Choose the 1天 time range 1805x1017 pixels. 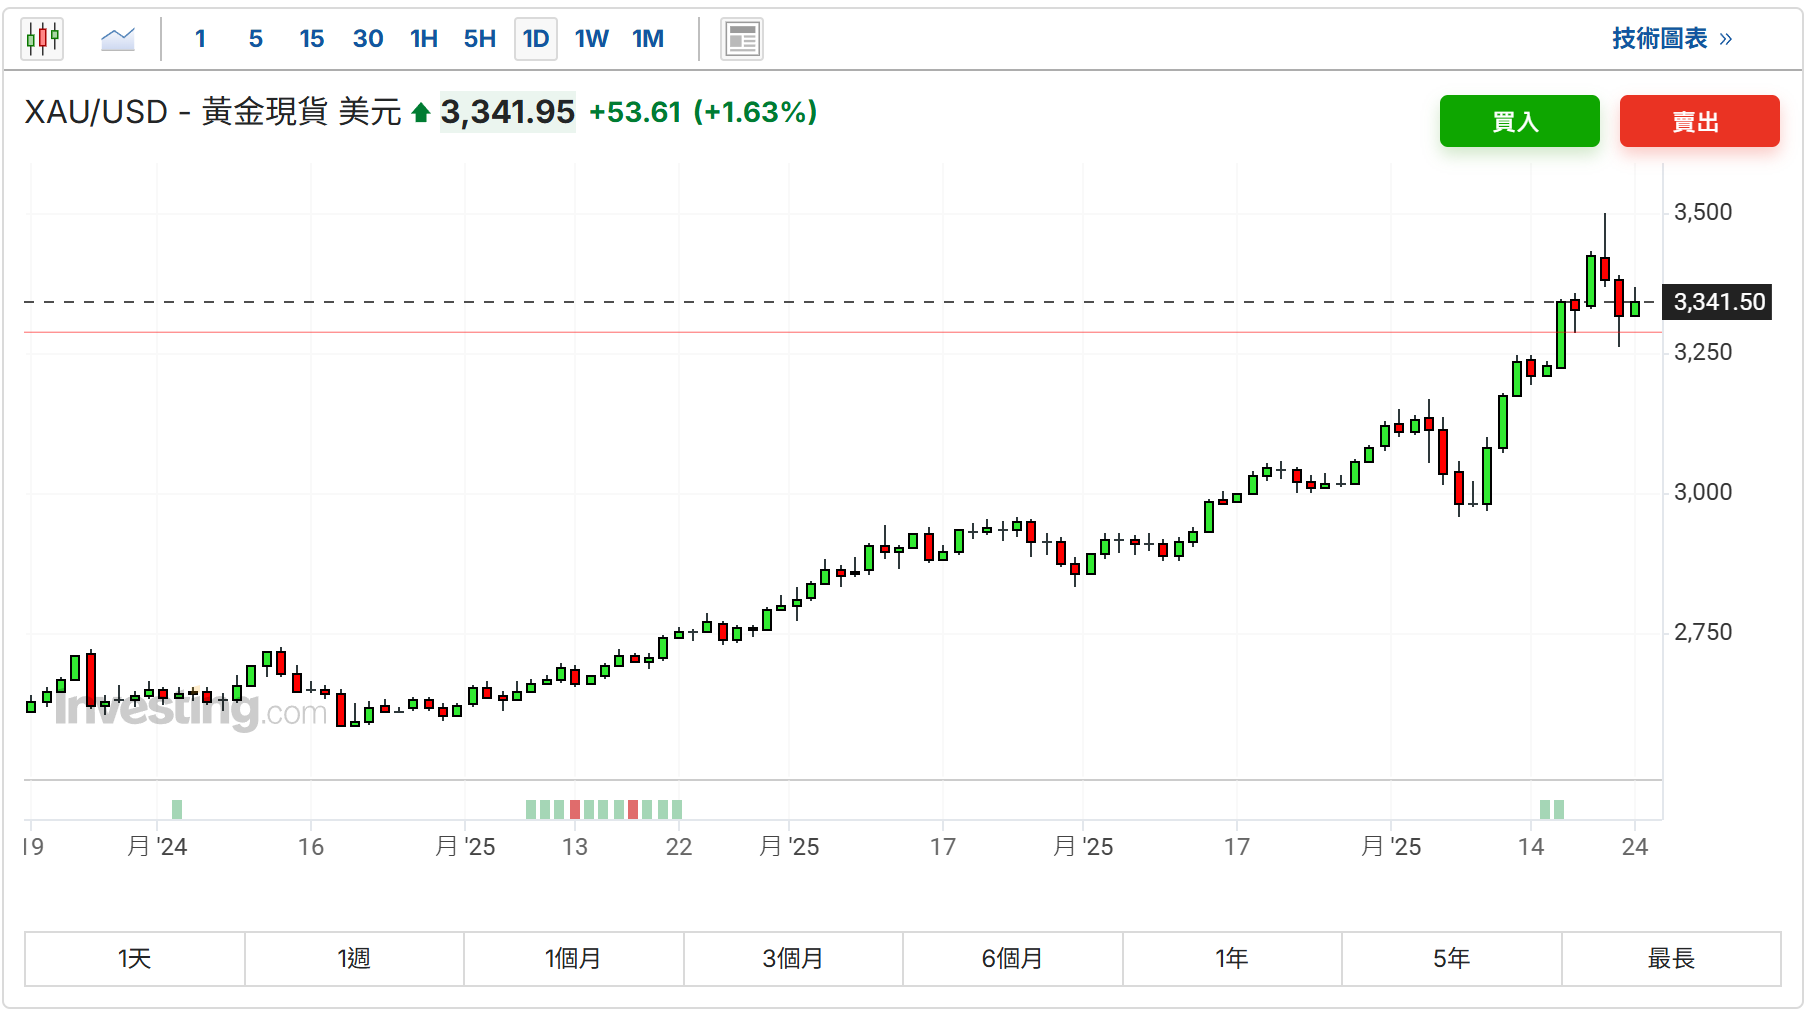point(135,959)
